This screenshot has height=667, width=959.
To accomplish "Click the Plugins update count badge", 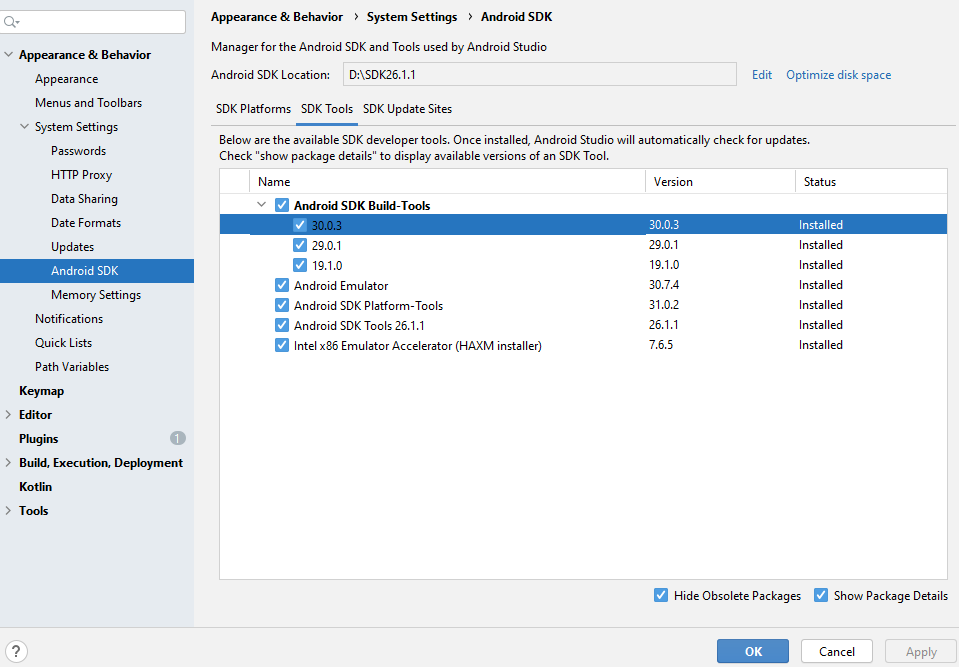I will [178, 438].
